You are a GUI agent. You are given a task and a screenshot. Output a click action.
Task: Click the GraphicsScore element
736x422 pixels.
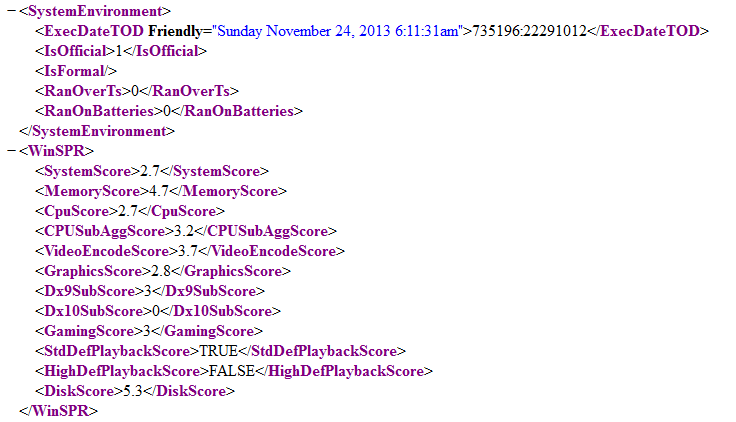[x=162, y=271]
